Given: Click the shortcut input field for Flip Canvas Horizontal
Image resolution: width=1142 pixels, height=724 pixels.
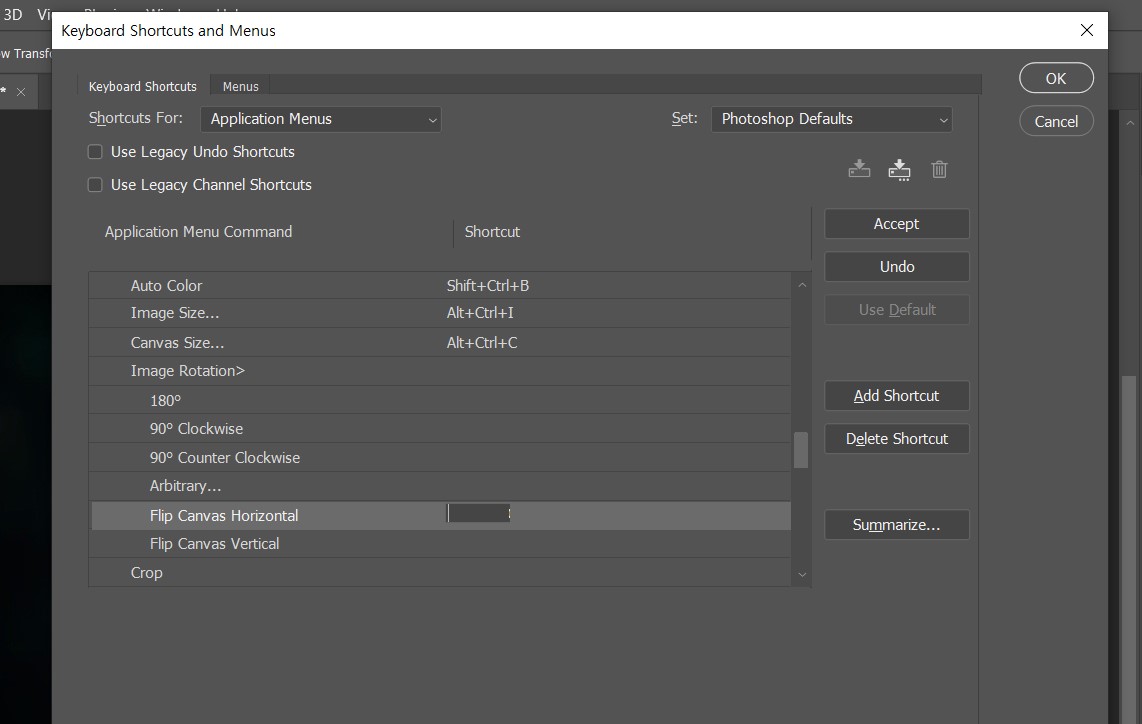Looking at the screenshot, I should [479, 514].
